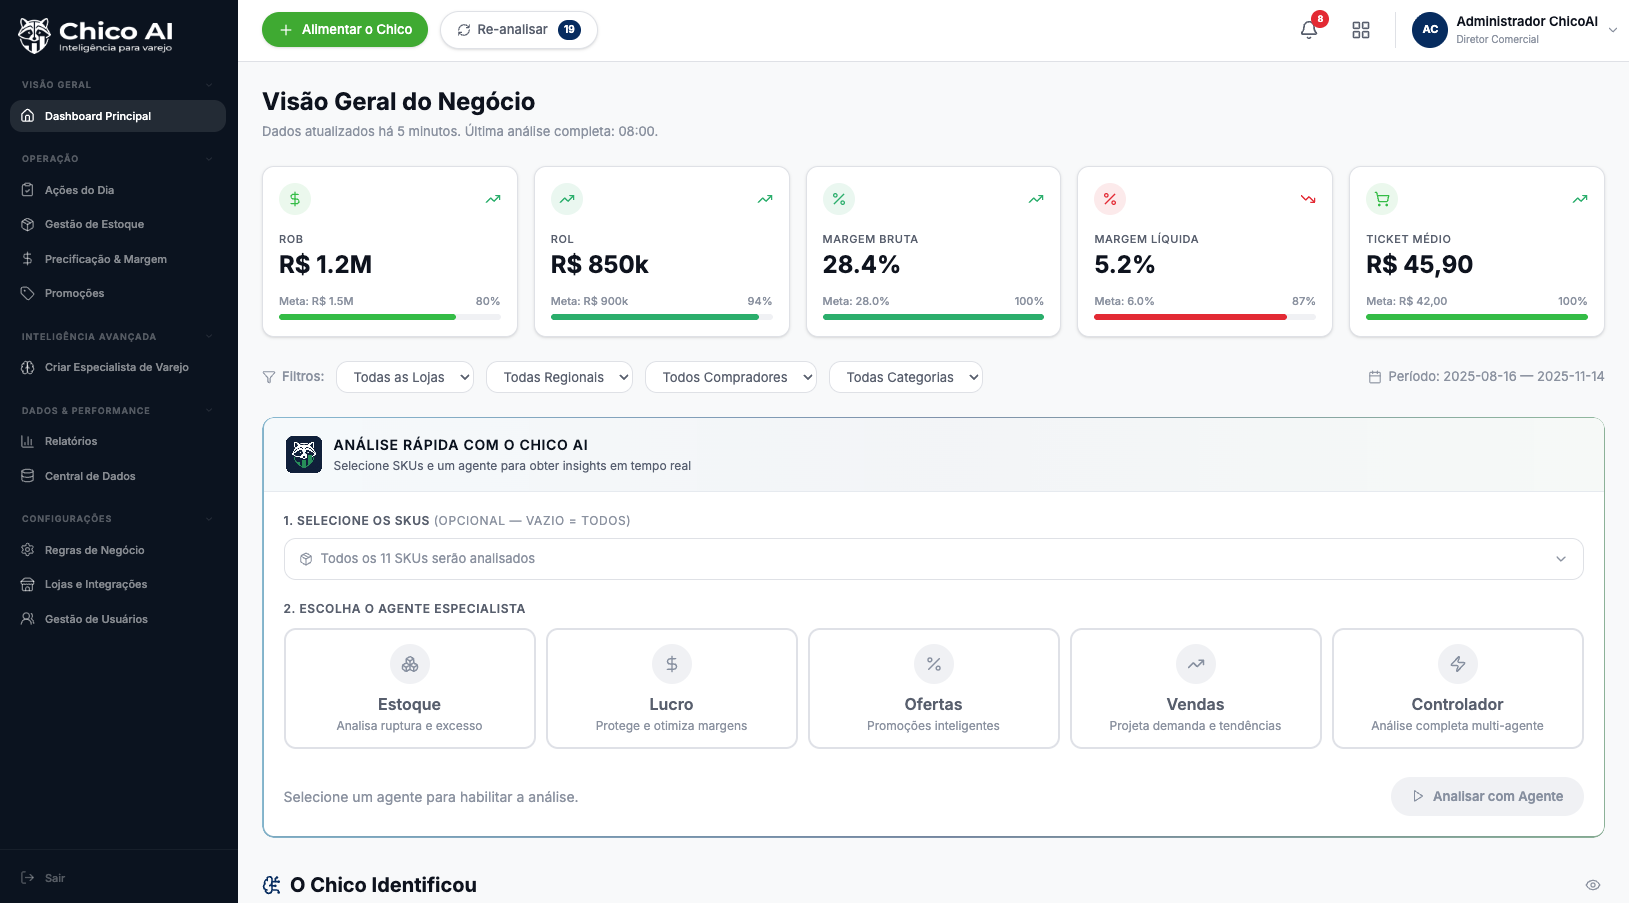Select the Lucro specialist agent card

point(672,688)
